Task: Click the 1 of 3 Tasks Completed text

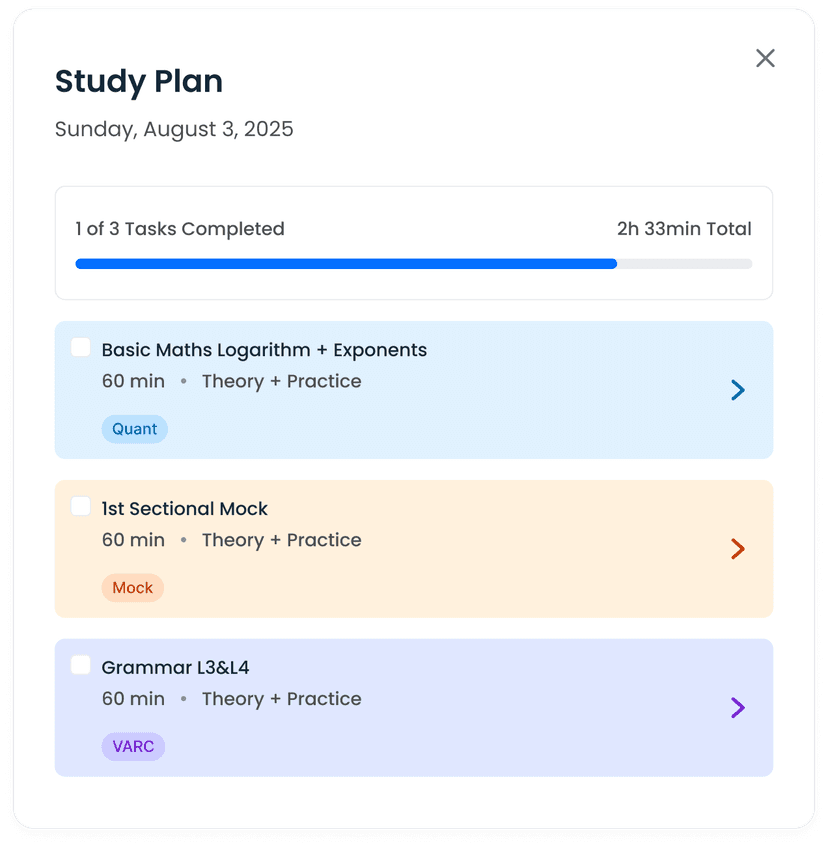Action: click(x=180, y=229)
